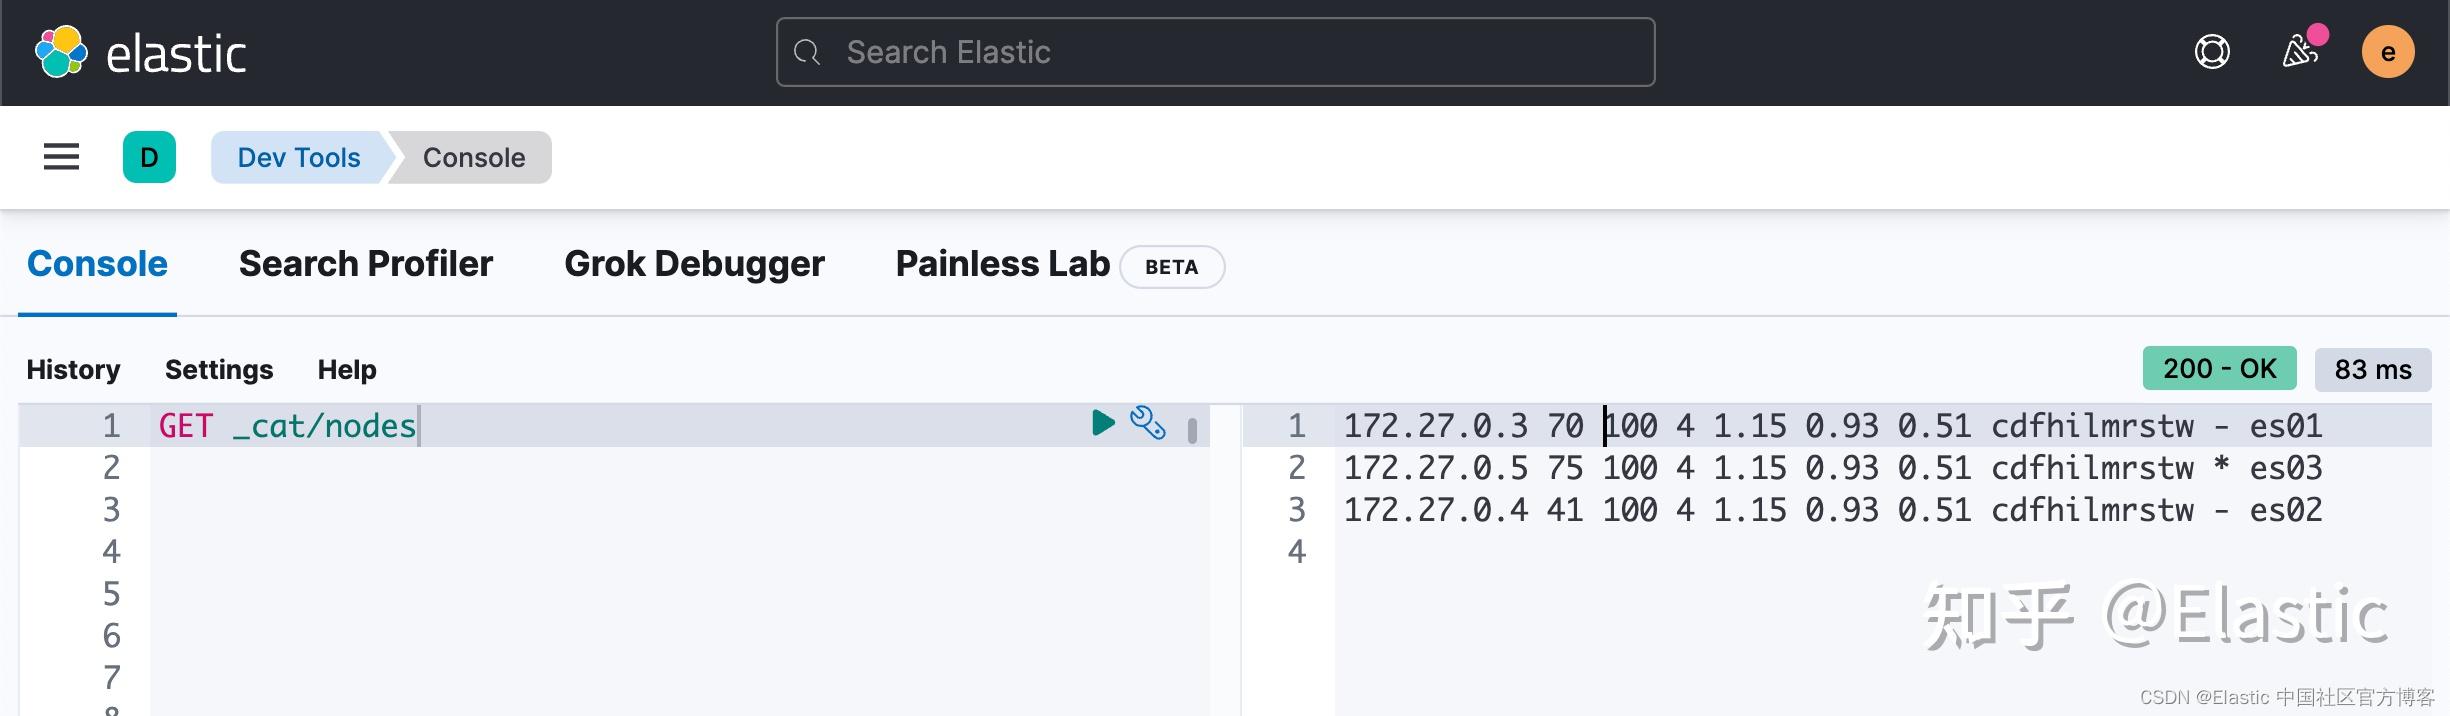Switch to the Search Profiler tab
Viewport: 2450px width, 716px height.
pyautogui.click(x=366, y=264)
